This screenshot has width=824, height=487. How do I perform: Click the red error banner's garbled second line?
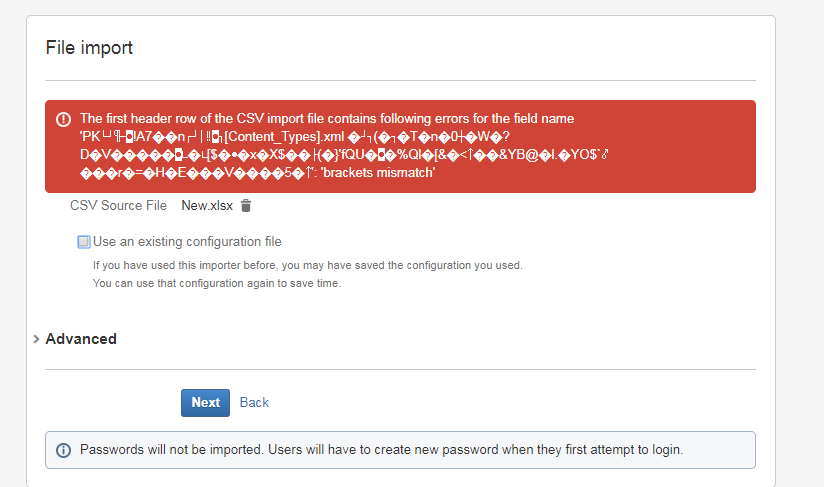point(295,137)
